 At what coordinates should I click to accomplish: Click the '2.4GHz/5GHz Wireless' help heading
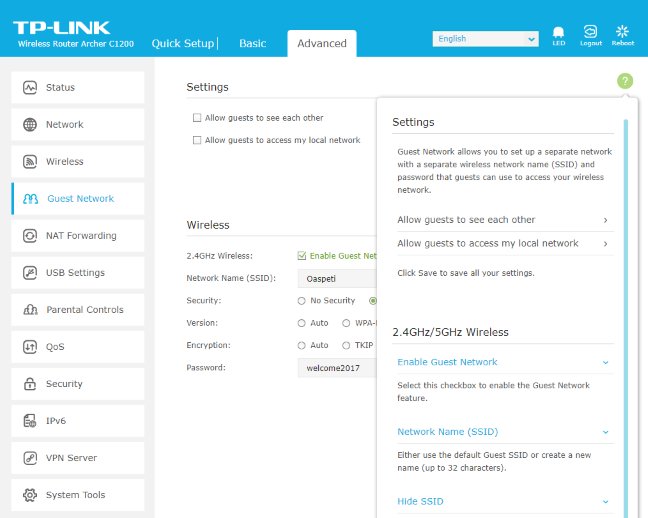click(450, 332)
